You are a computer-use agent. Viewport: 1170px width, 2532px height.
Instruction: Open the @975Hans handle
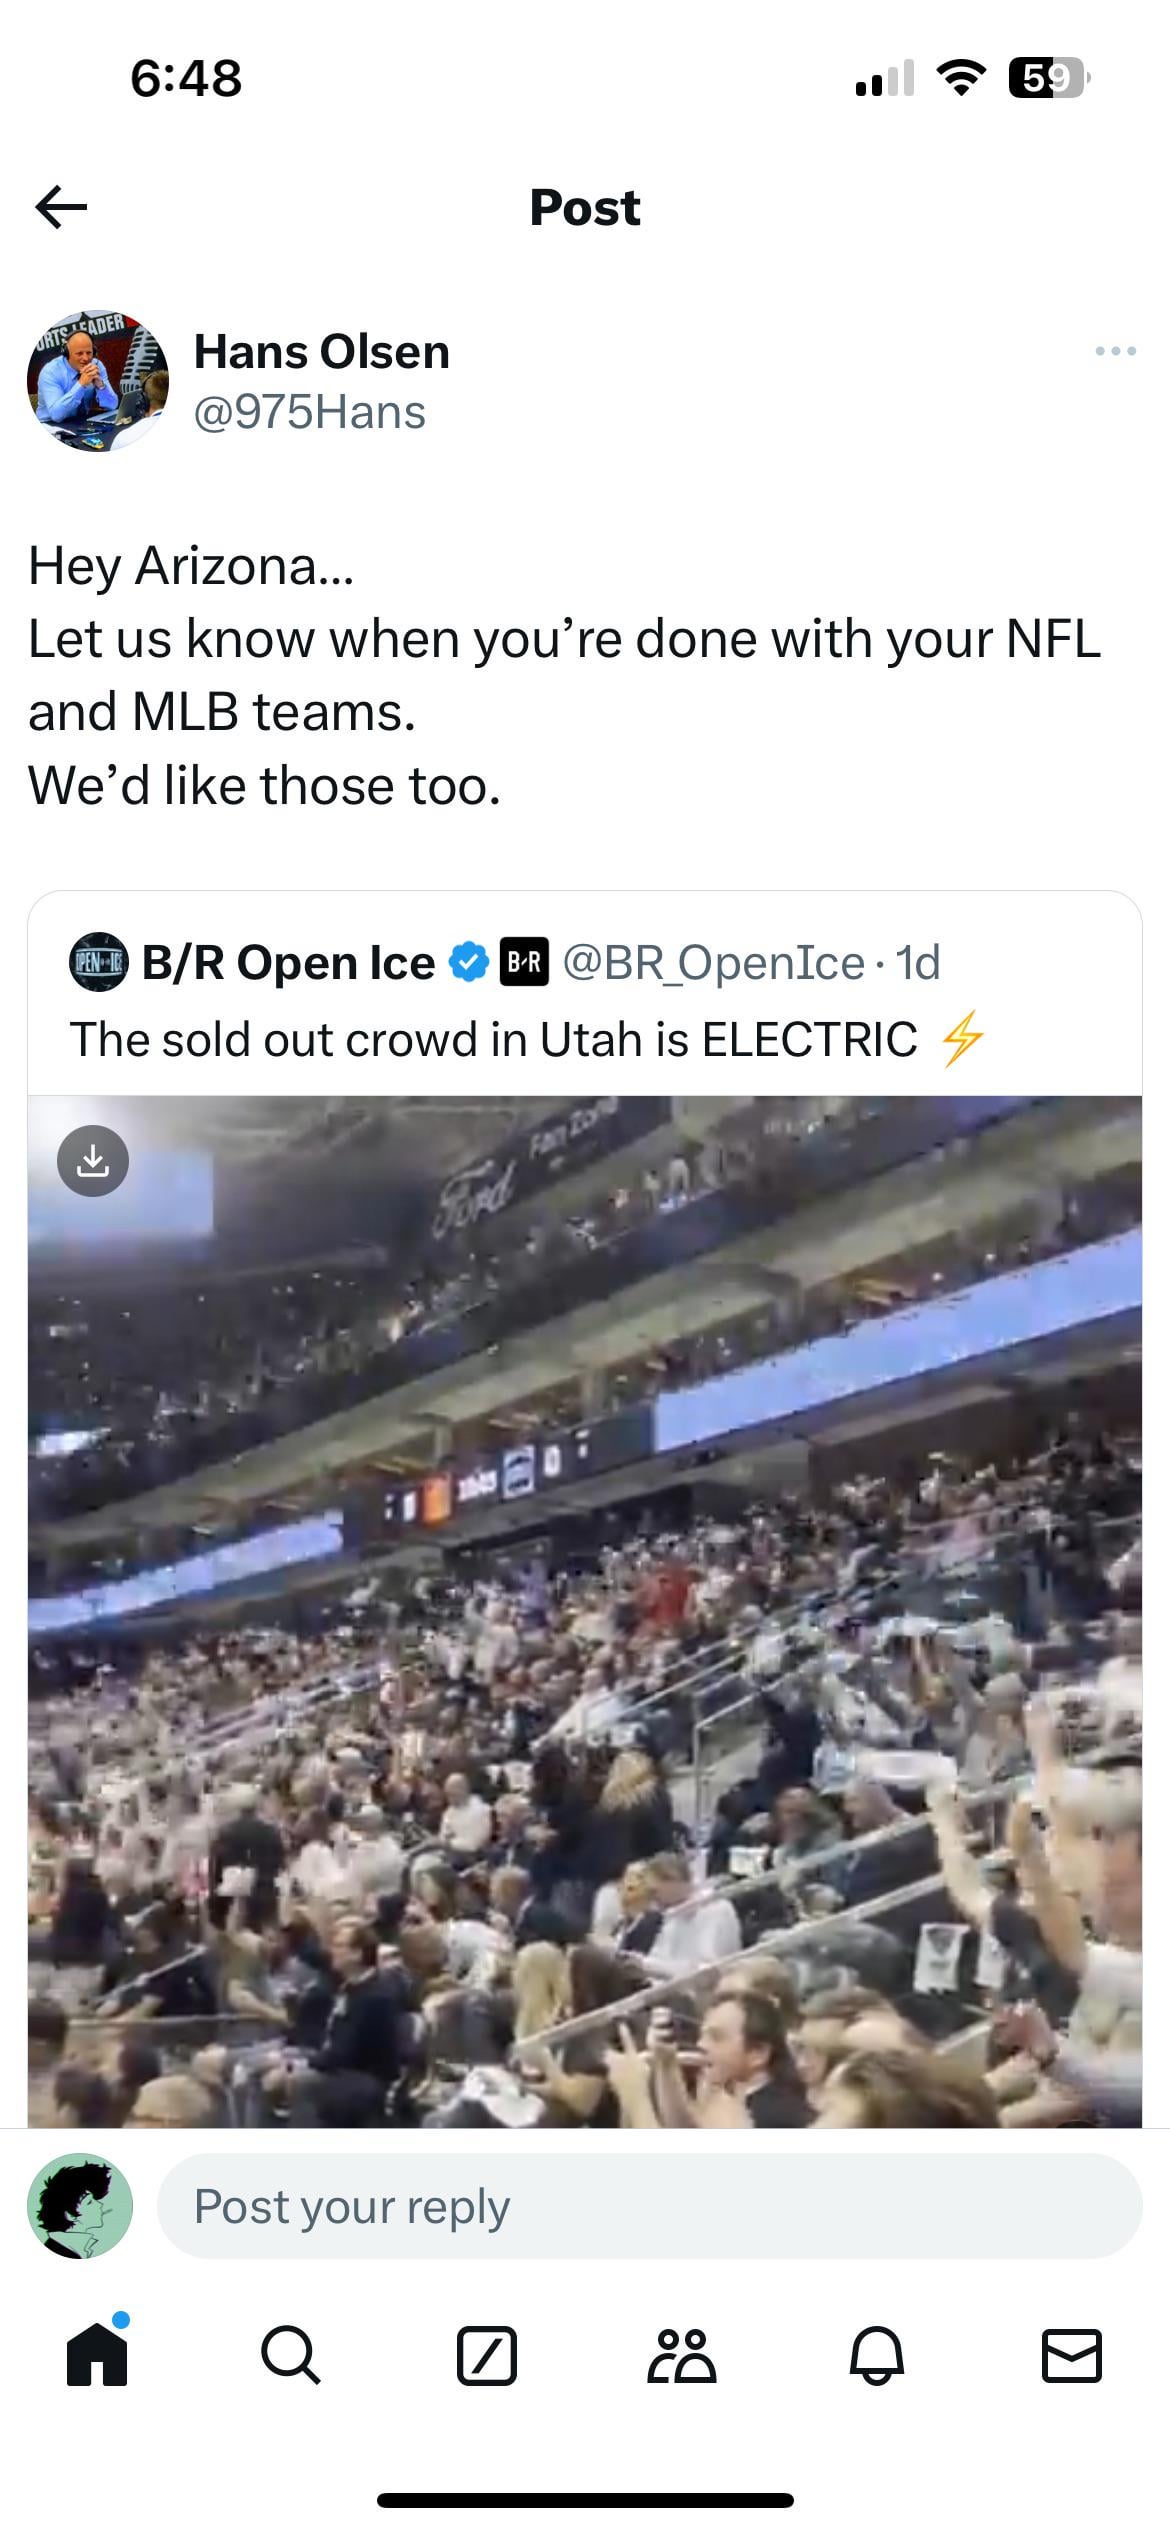tap(309, 413)
